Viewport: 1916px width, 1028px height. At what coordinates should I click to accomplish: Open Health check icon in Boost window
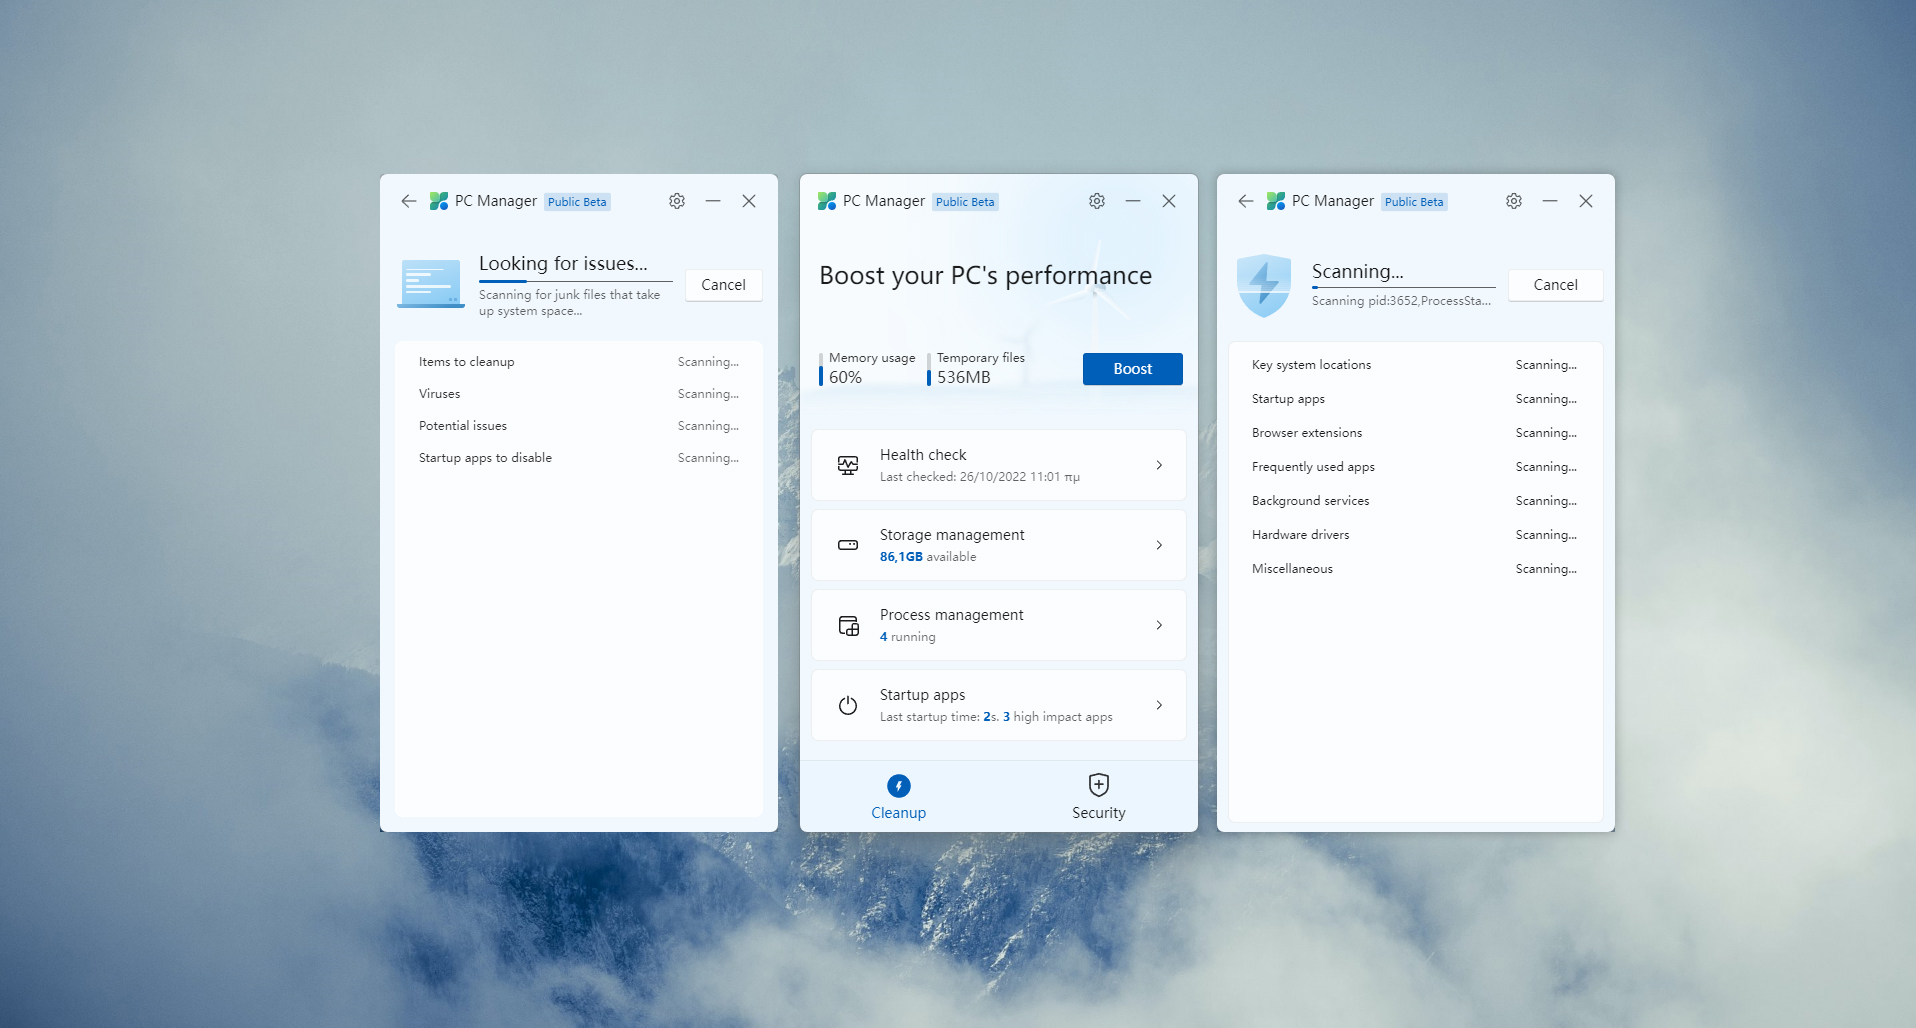click(x=847, y=465)
